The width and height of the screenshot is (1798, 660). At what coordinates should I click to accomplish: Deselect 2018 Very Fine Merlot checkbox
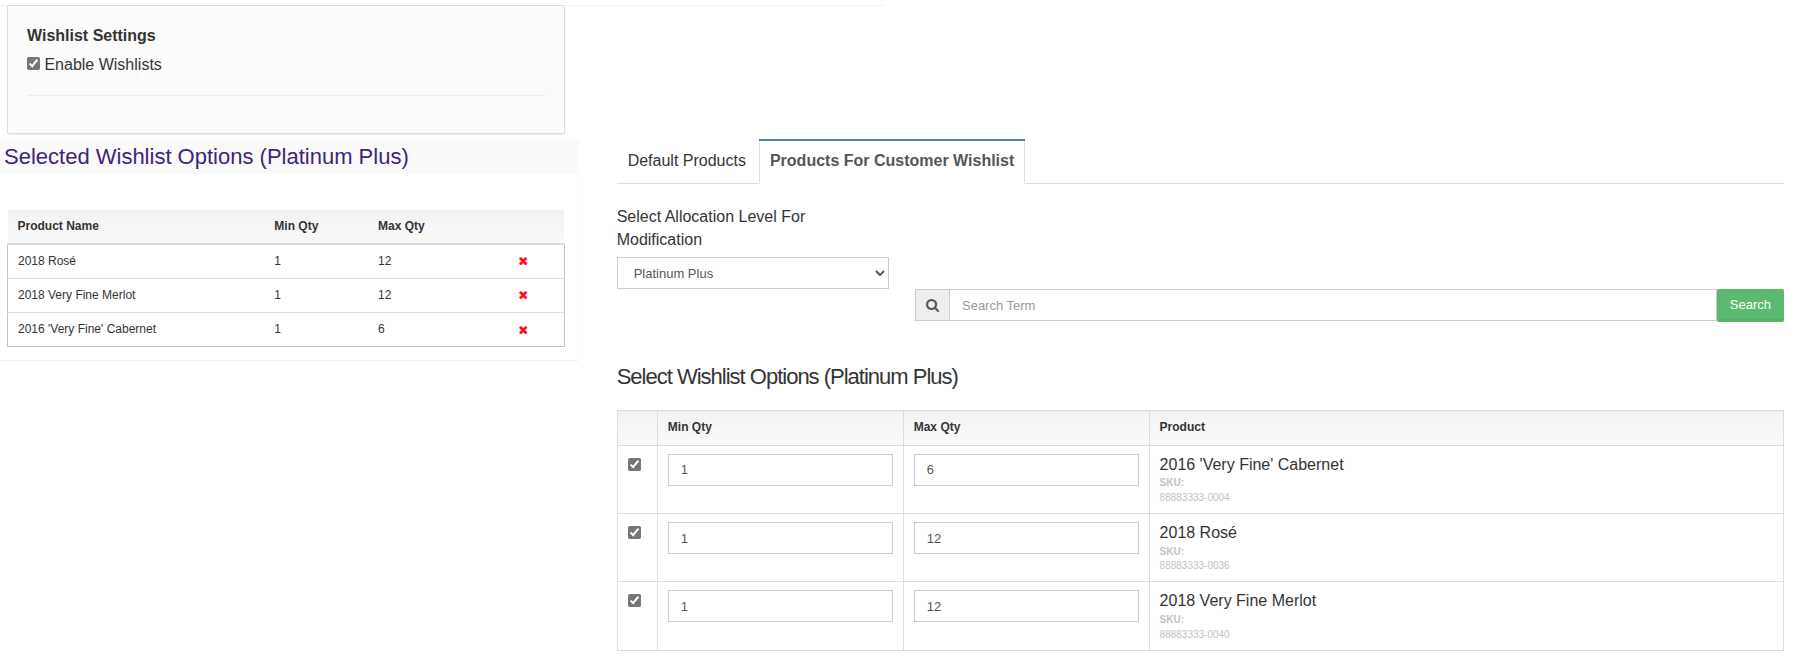coord(635,601)
